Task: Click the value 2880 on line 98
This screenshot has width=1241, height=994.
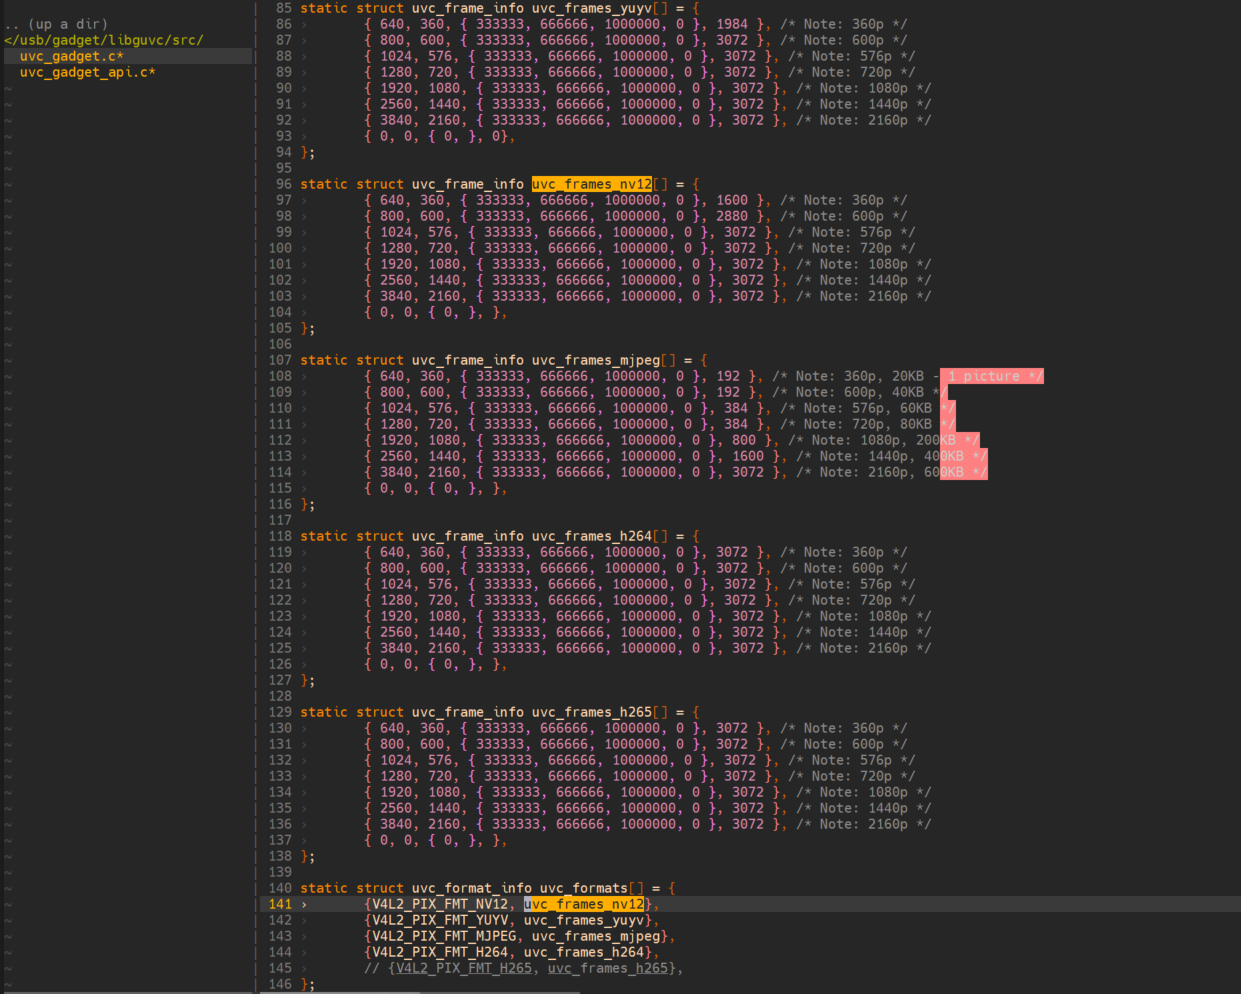Action: coord(732,216)
